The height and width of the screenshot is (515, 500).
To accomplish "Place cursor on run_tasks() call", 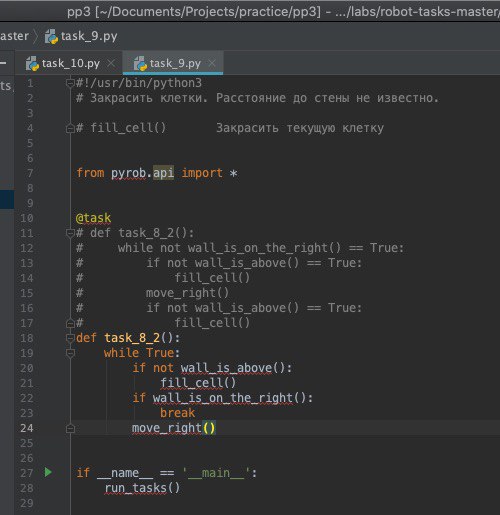I will tap(142, 488).
